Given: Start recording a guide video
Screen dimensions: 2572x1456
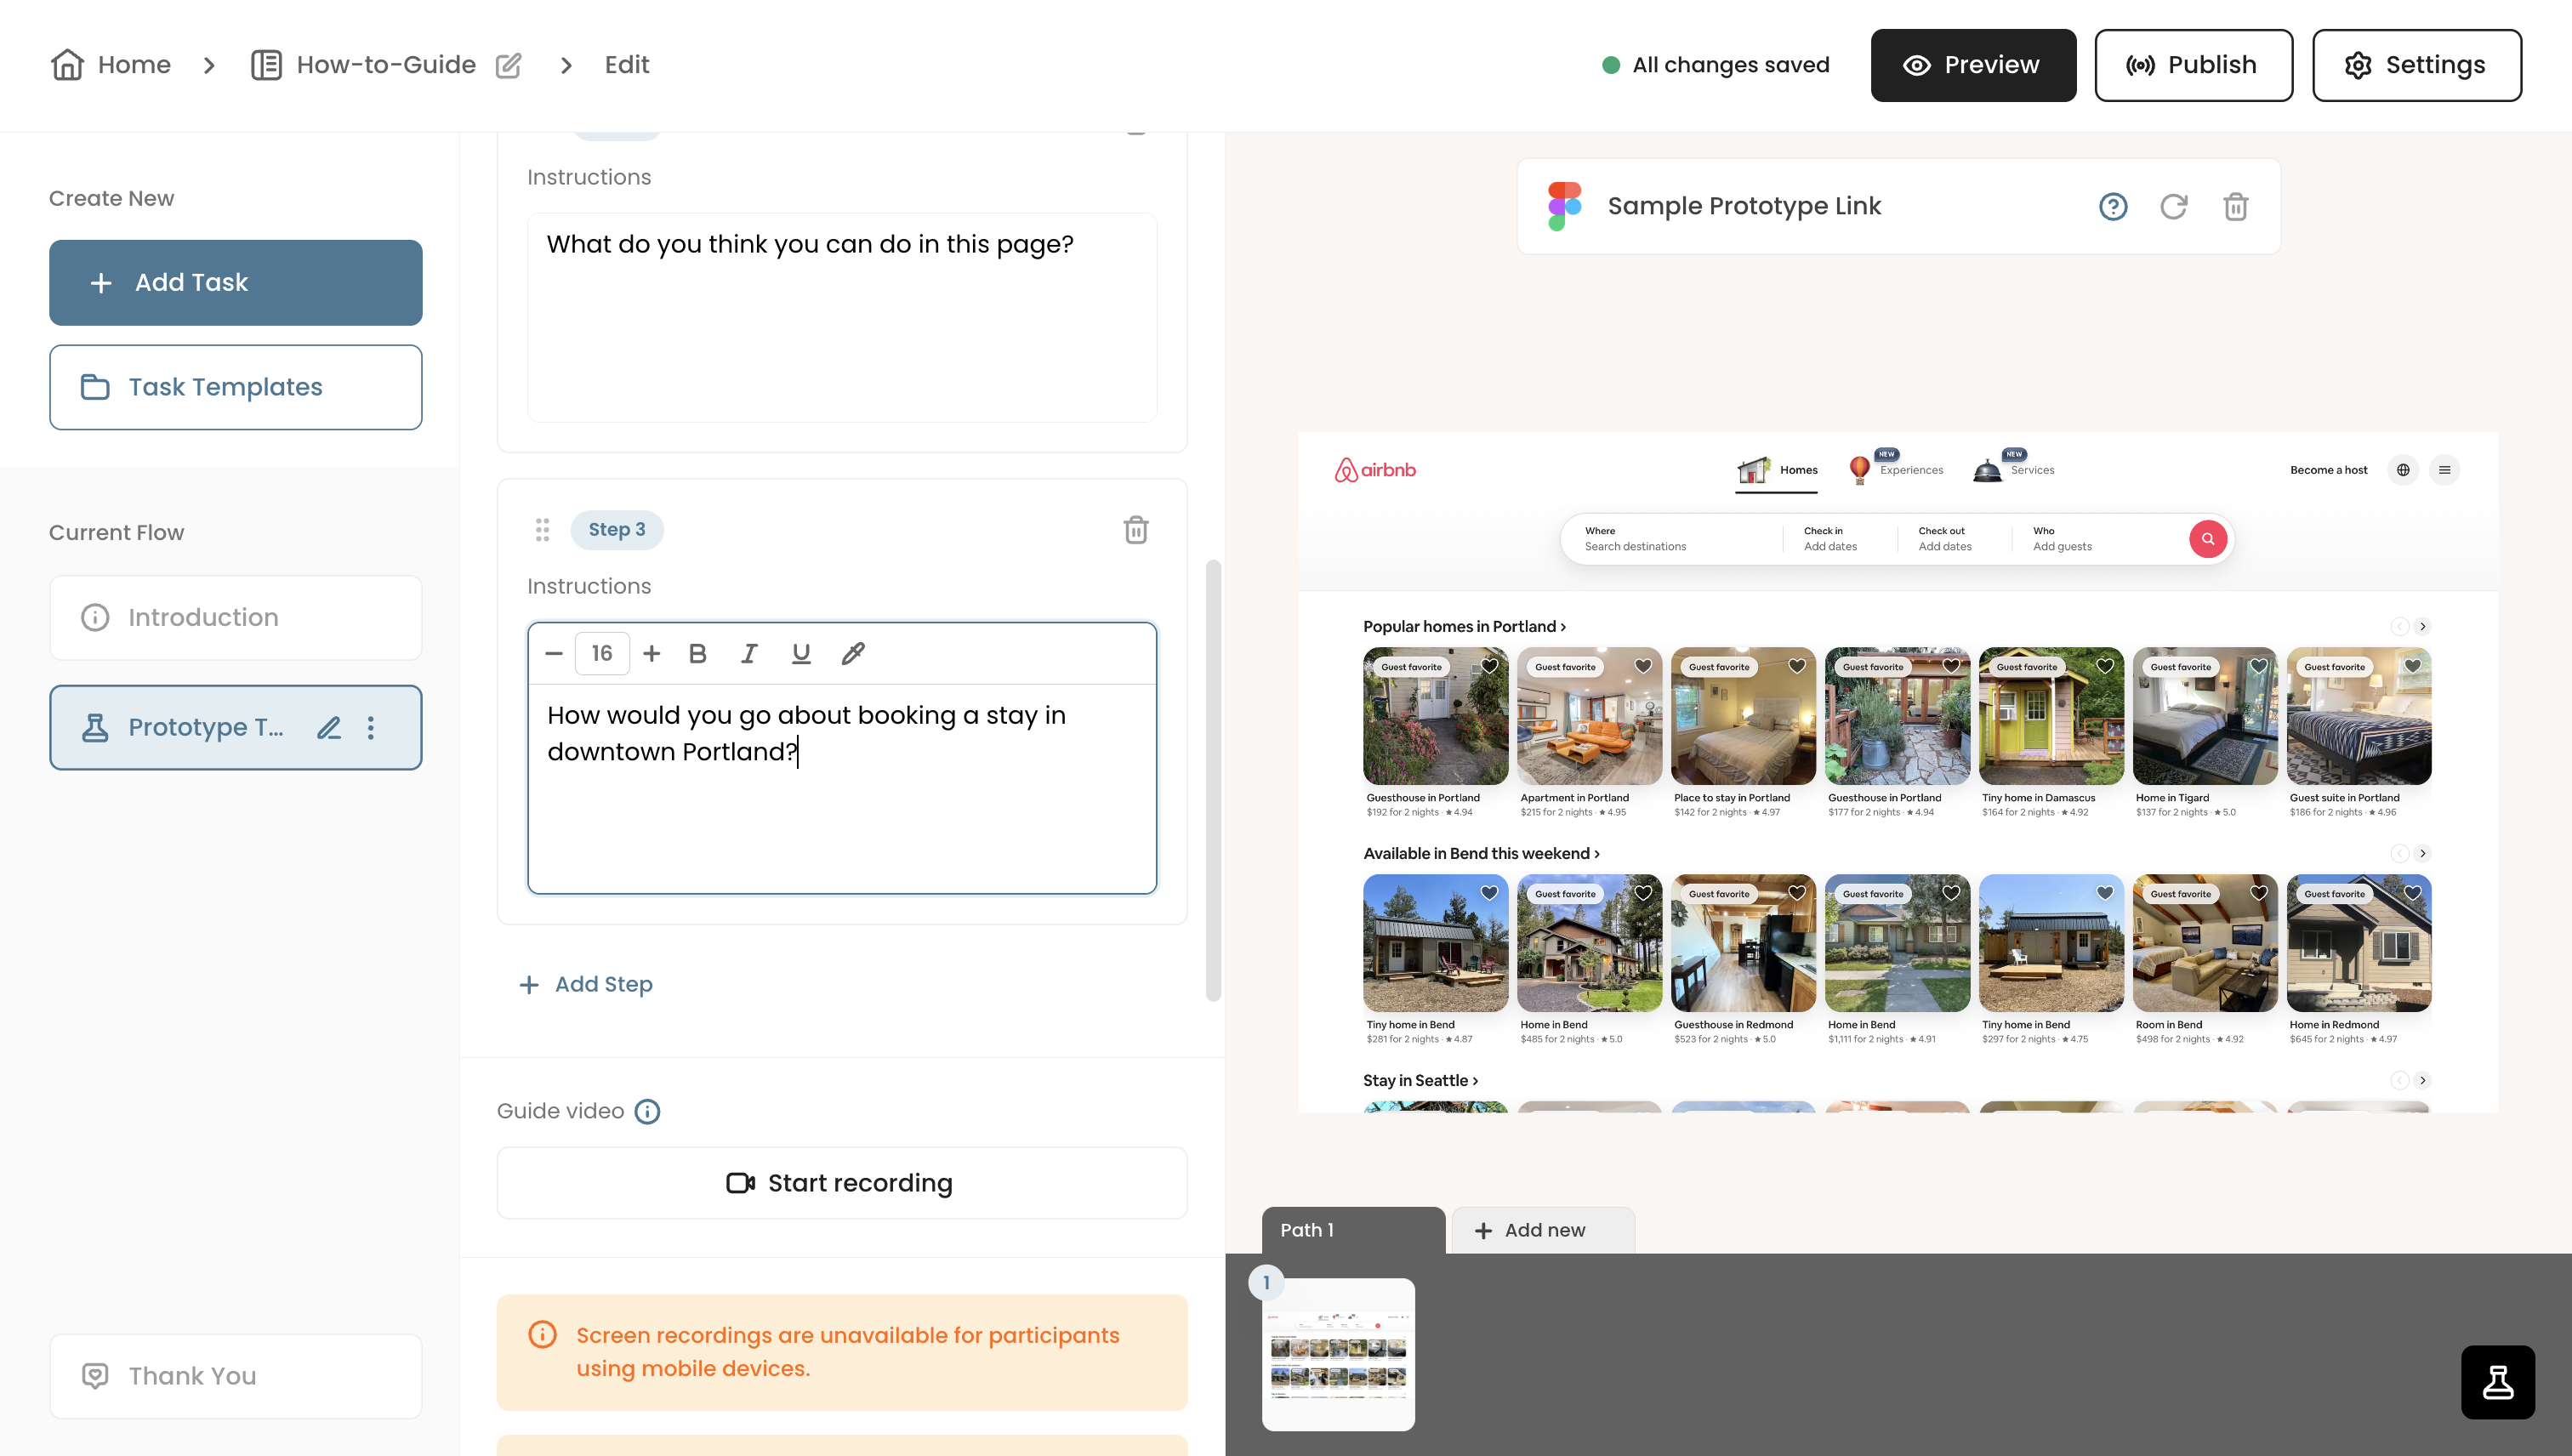Looking at the screenshot, I should point(841,1183).
